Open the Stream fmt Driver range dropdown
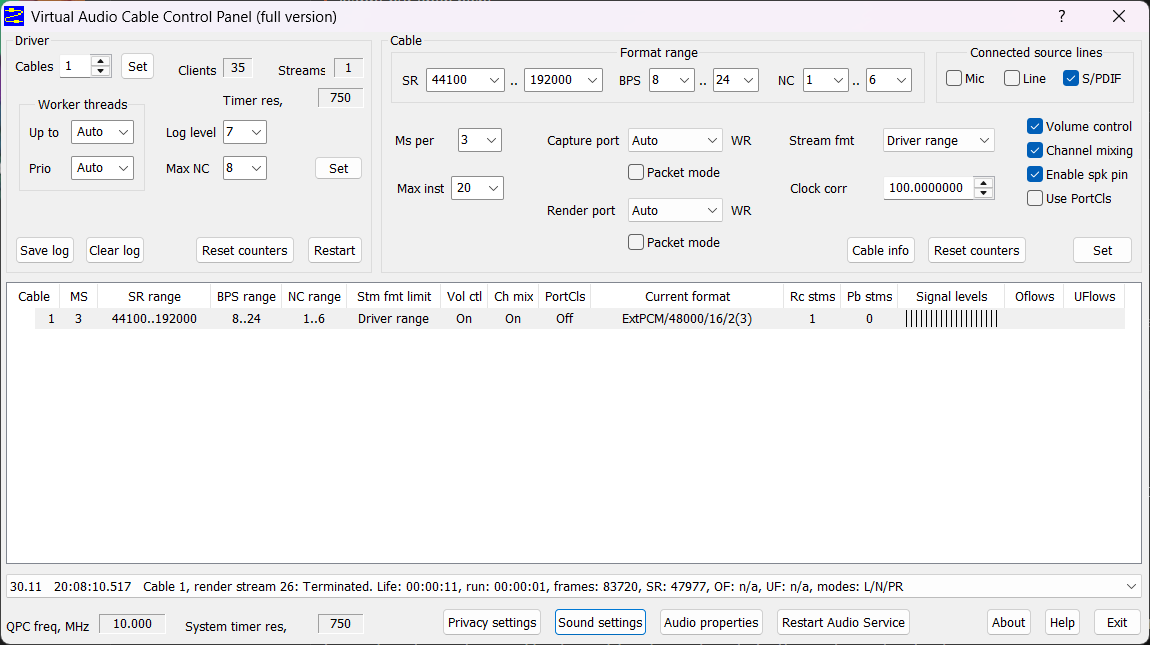1150x645 pixels. pyautogui.click(x=938, y=140)
